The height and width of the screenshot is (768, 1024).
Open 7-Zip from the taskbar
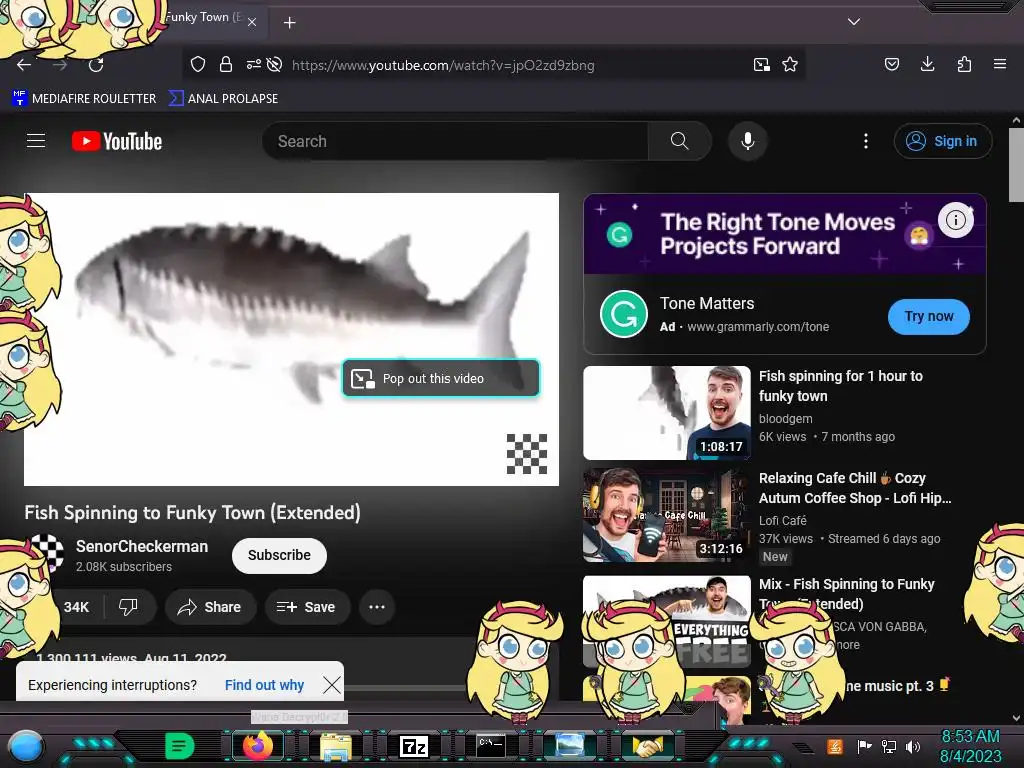click(x=414, y=746)
